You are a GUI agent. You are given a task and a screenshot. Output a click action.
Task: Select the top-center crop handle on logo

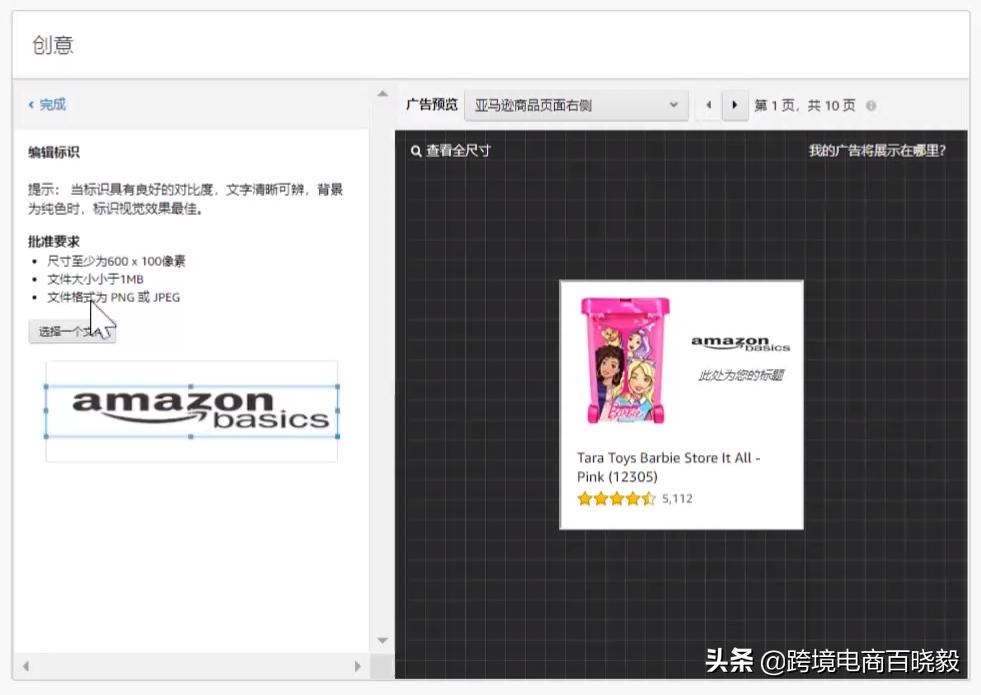[x=191, y=386]
